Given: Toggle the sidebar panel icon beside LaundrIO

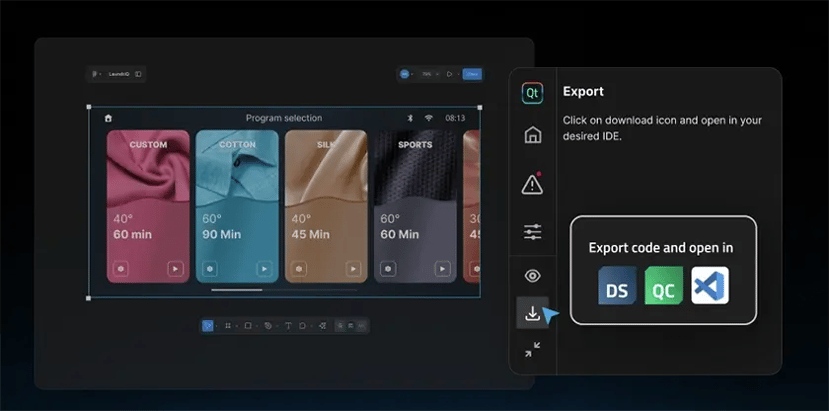Looking at the screenshot, I should pos(138,74).
